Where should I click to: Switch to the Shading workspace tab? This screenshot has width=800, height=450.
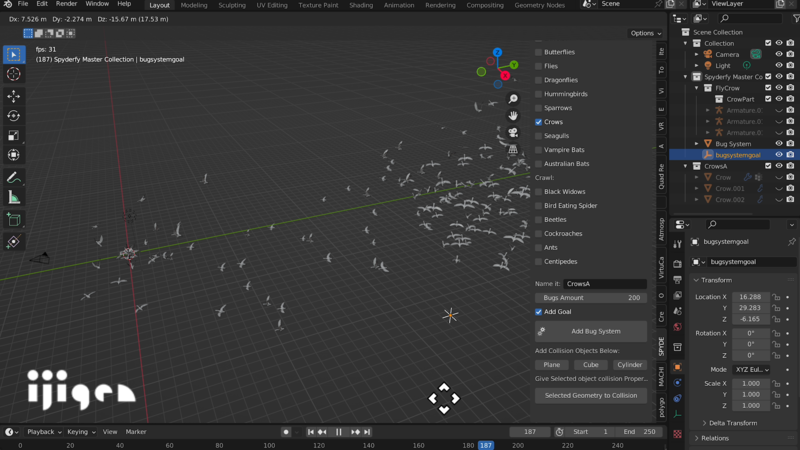point(361,5)
